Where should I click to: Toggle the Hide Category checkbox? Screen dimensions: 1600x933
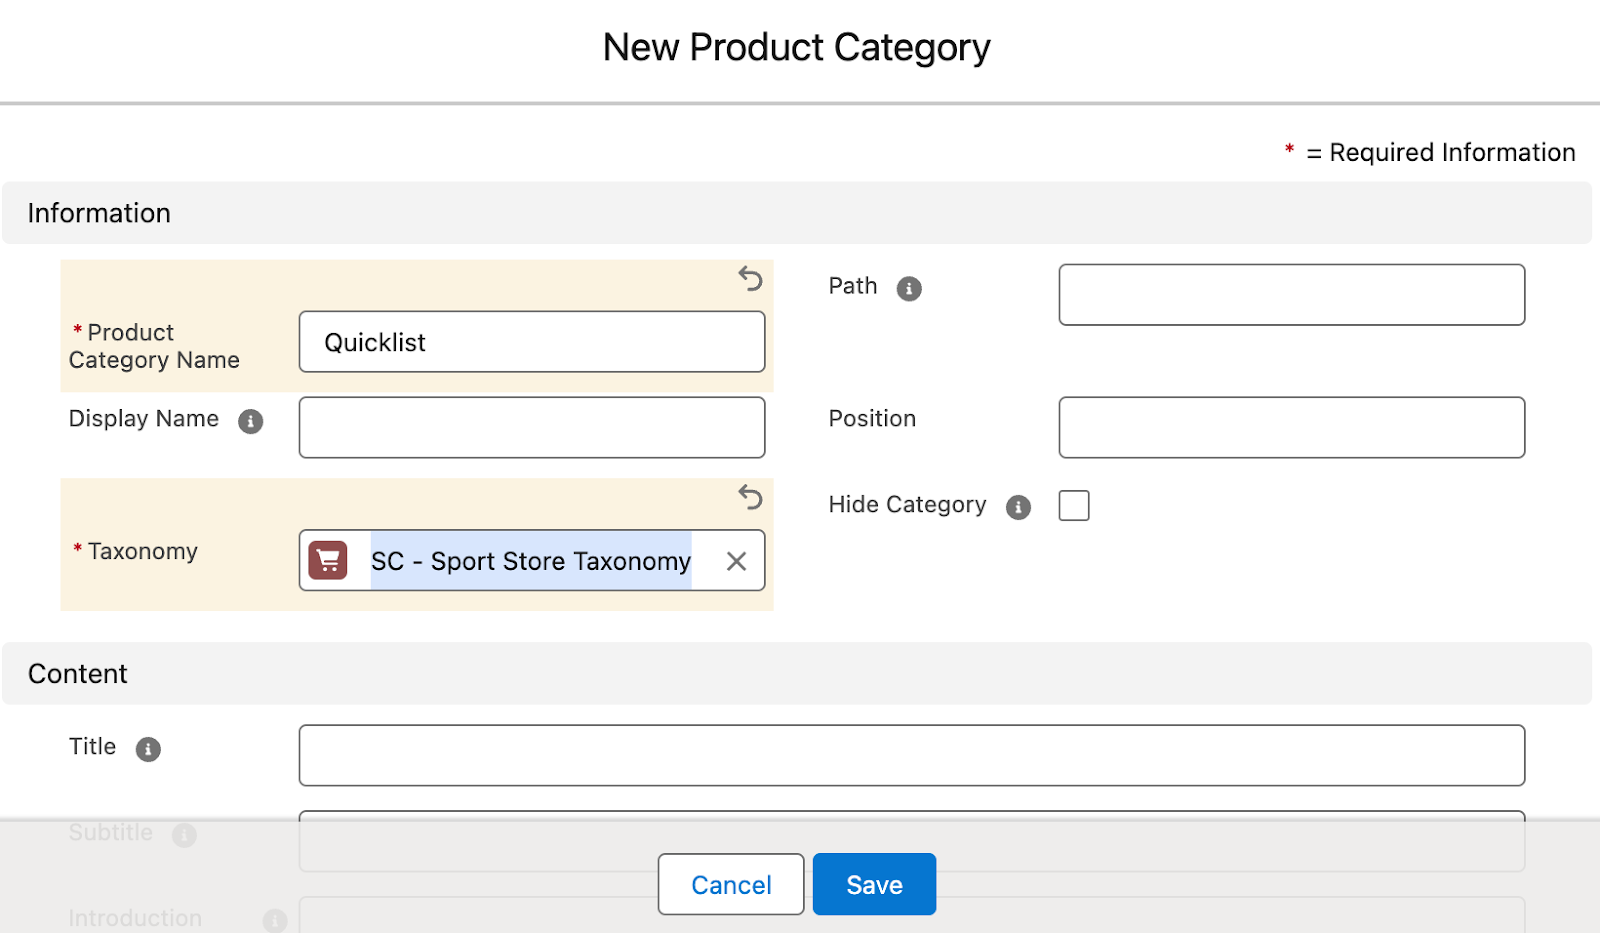tap(1074, 506)
